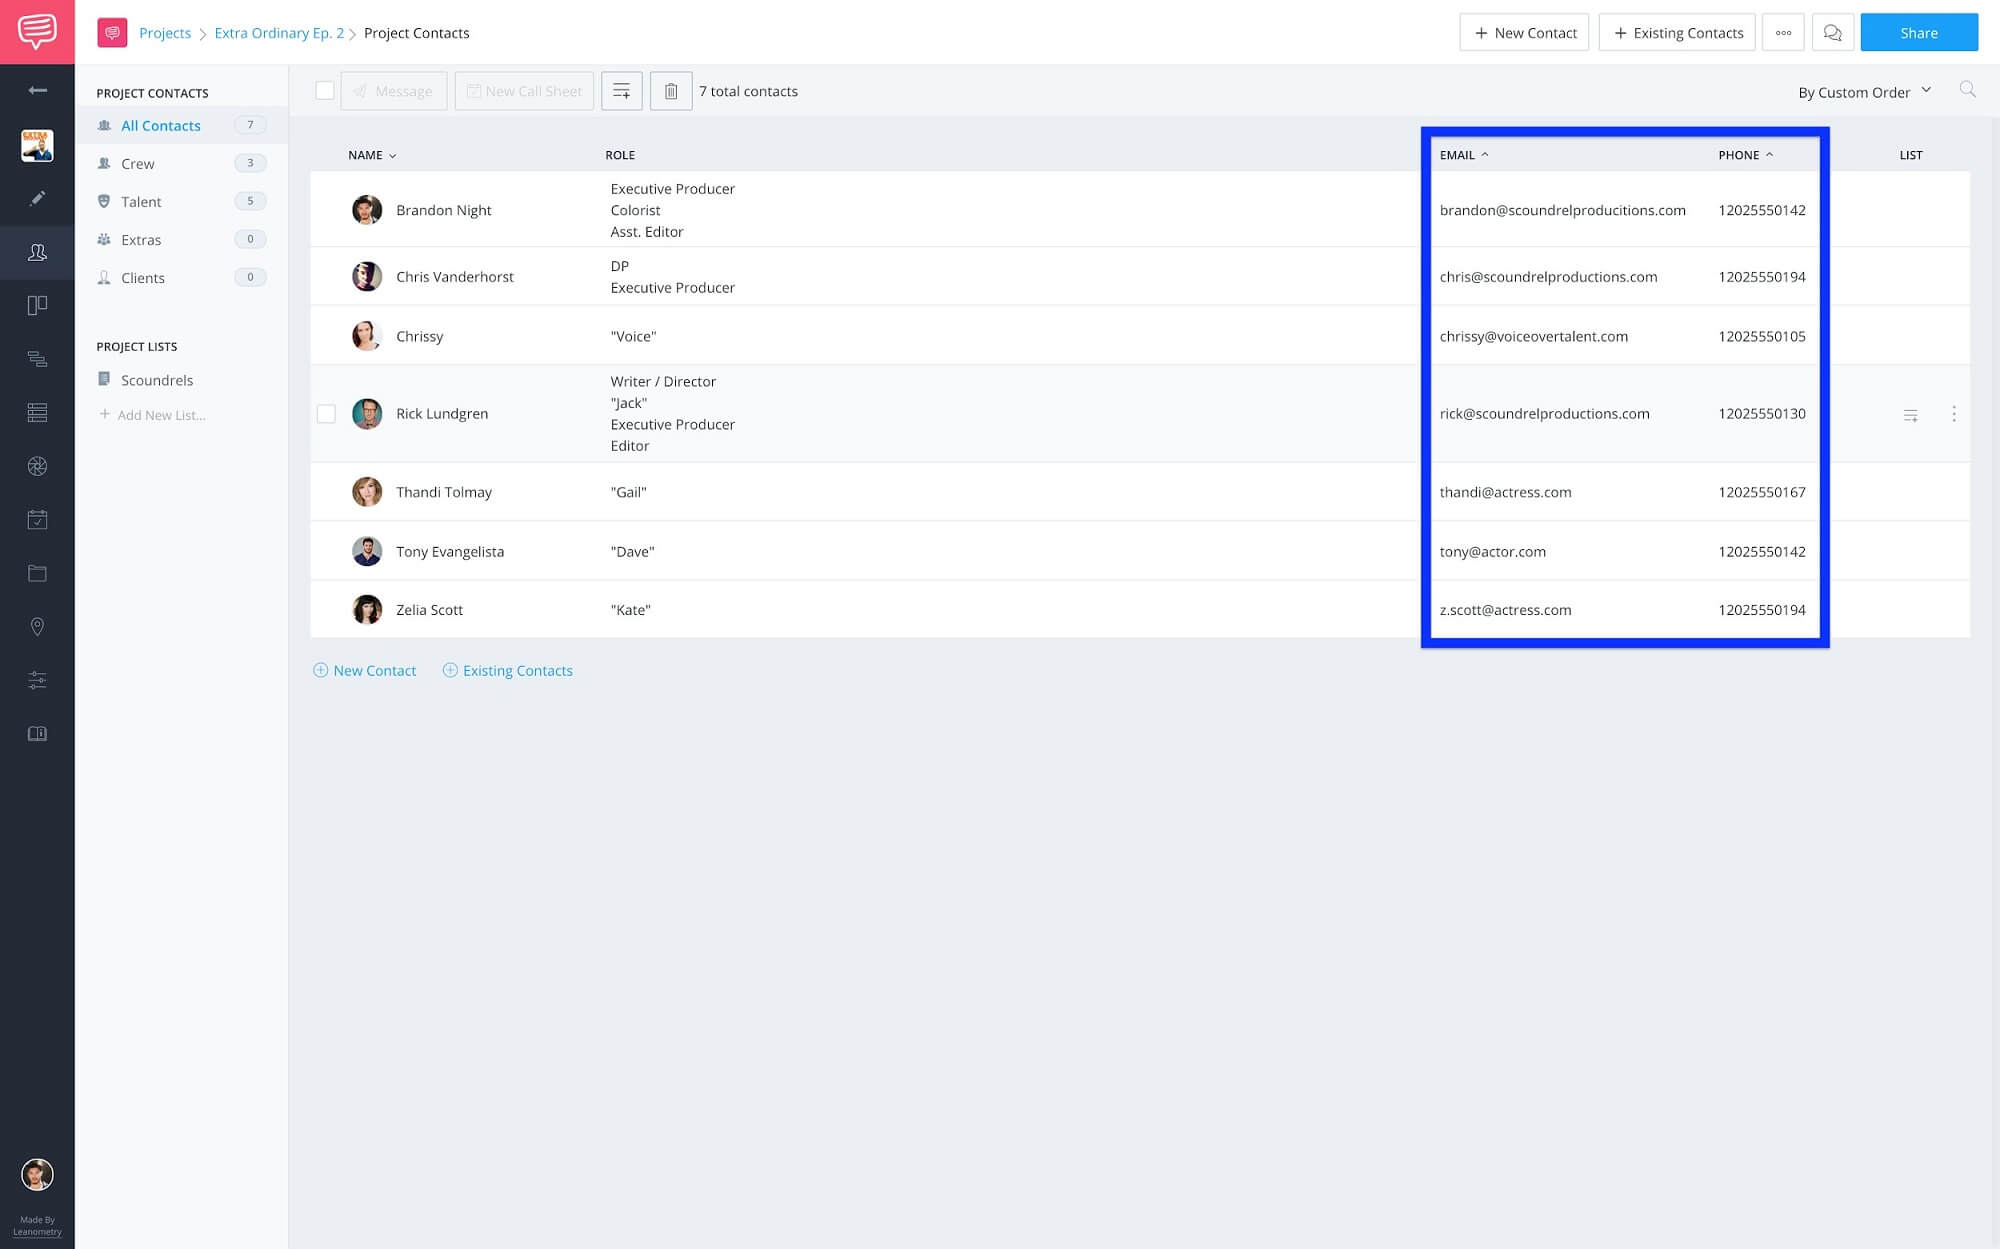
Task: Sort by the EMAIL column header
Action: (1464, 155)
